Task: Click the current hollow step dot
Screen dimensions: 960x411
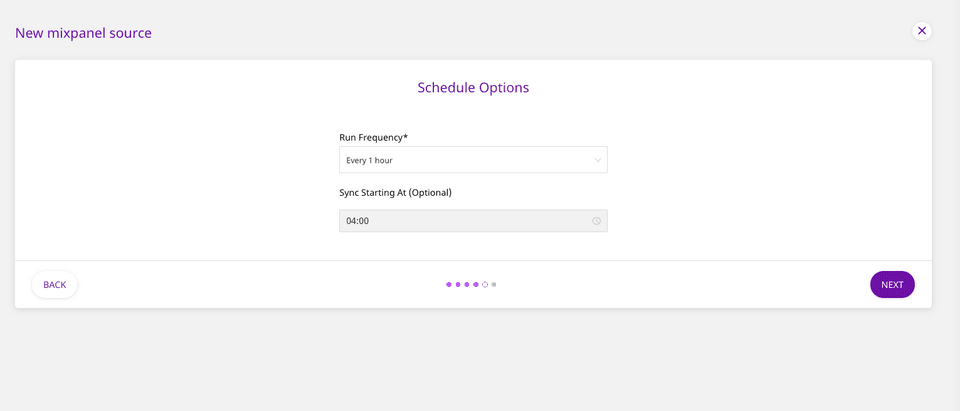Action: click(x=485, y=285)
